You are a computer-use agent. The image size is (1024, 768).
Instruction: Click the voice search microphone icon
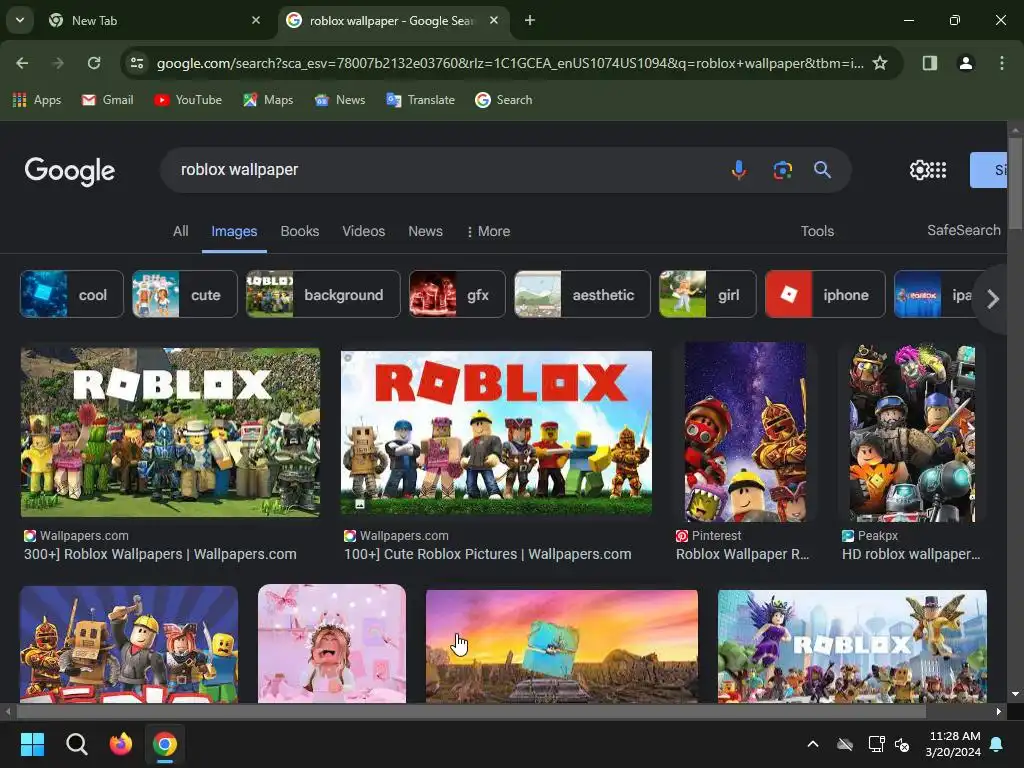point(739,170)
